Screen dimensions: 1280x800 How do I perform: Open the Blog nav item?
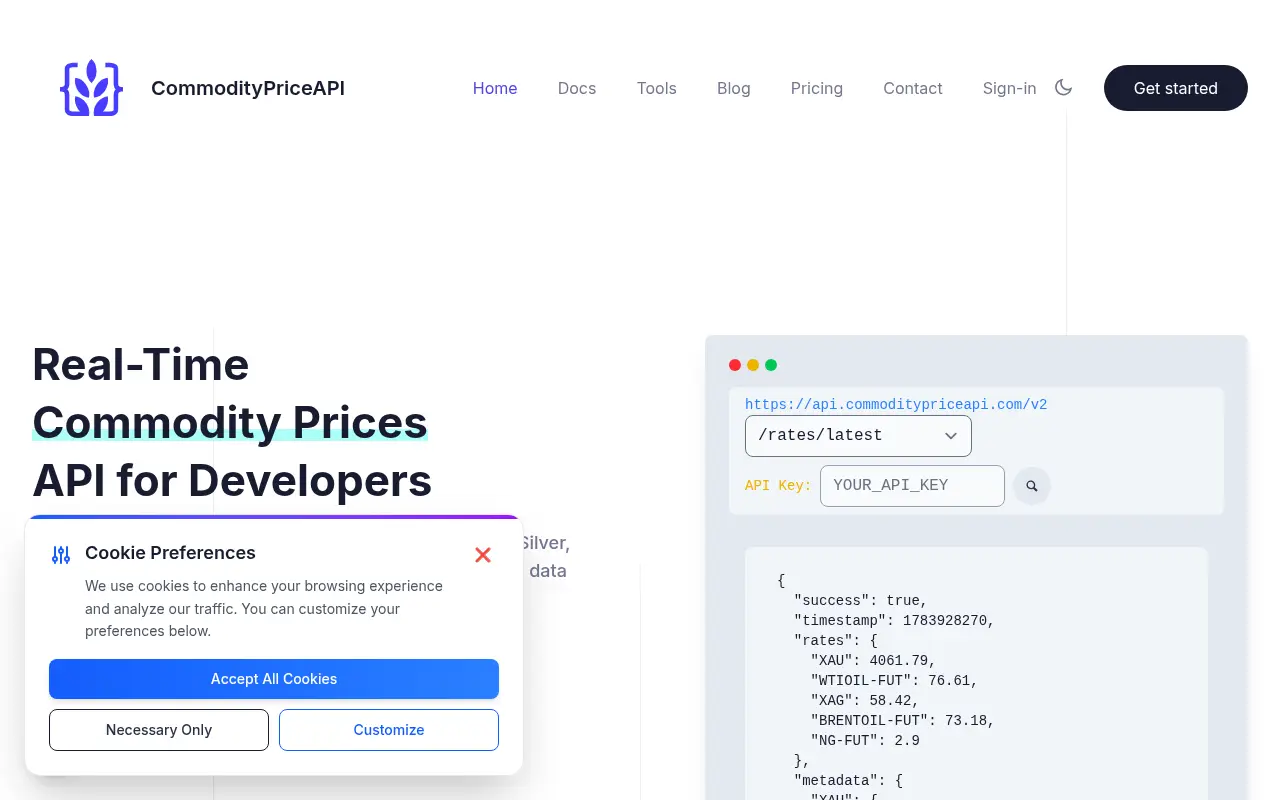click(x=734, y=88)
